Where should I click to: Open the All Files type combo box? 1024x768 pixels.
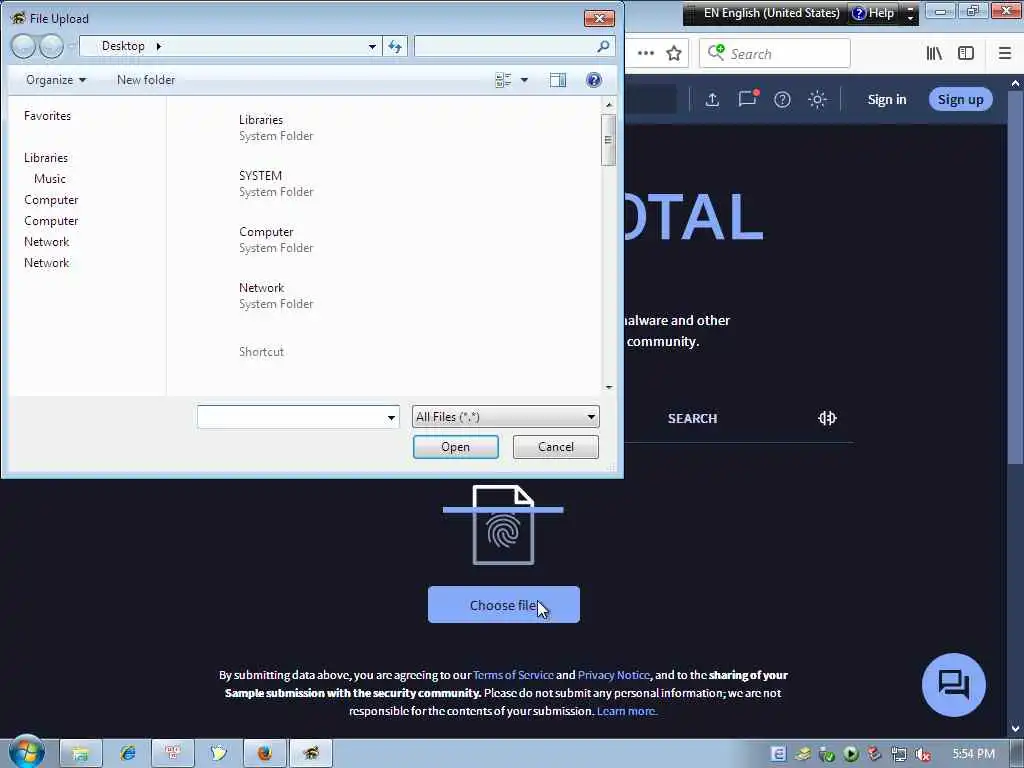point(505,417)
